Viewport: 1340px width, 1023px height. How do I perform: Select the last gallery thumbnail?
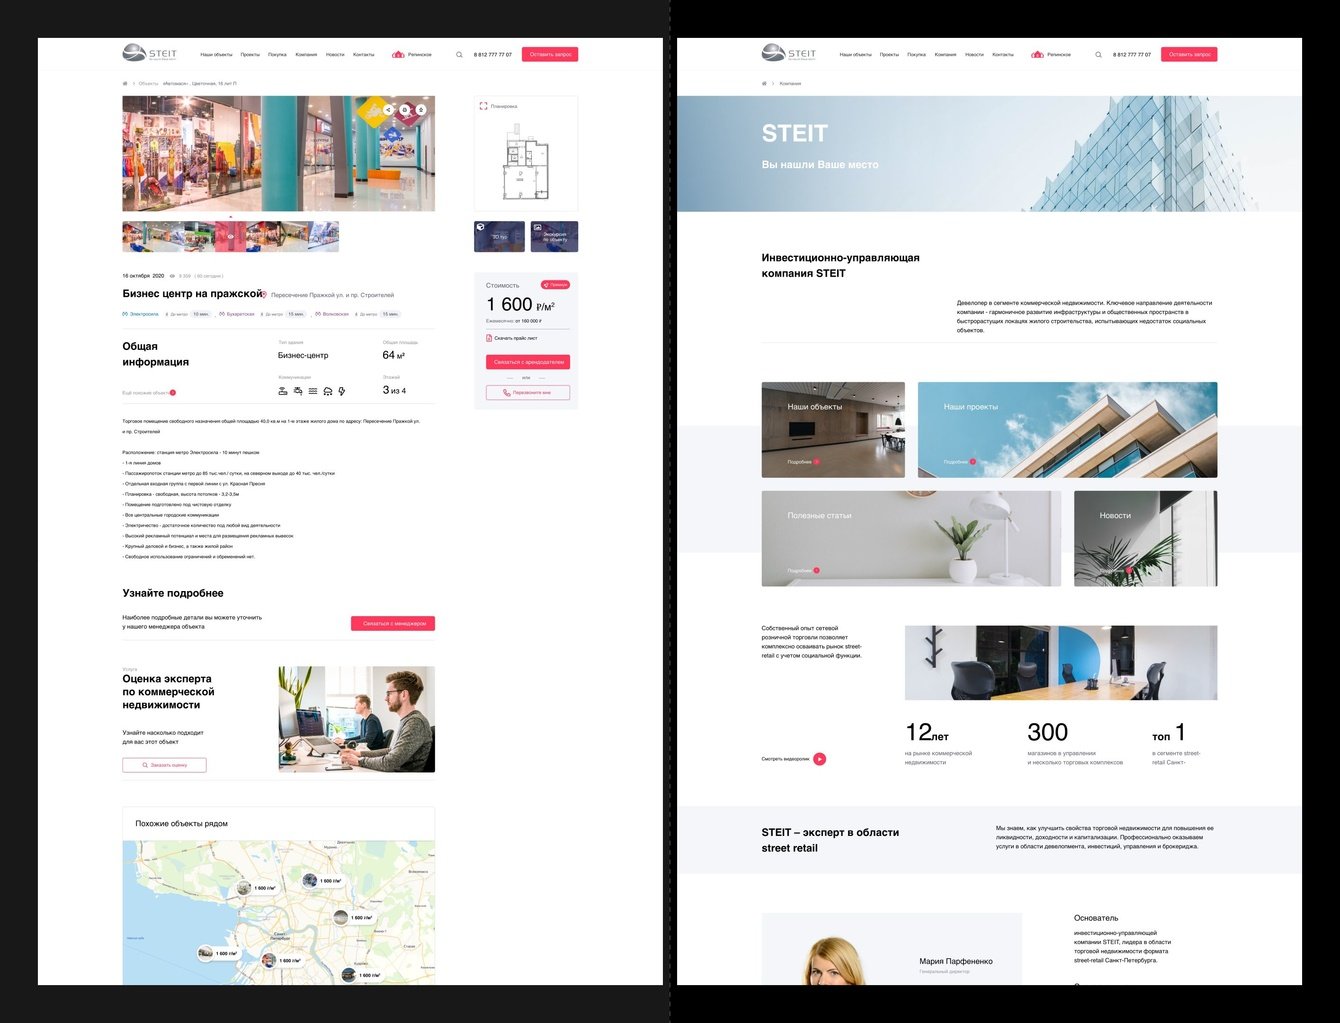(323, 236)
